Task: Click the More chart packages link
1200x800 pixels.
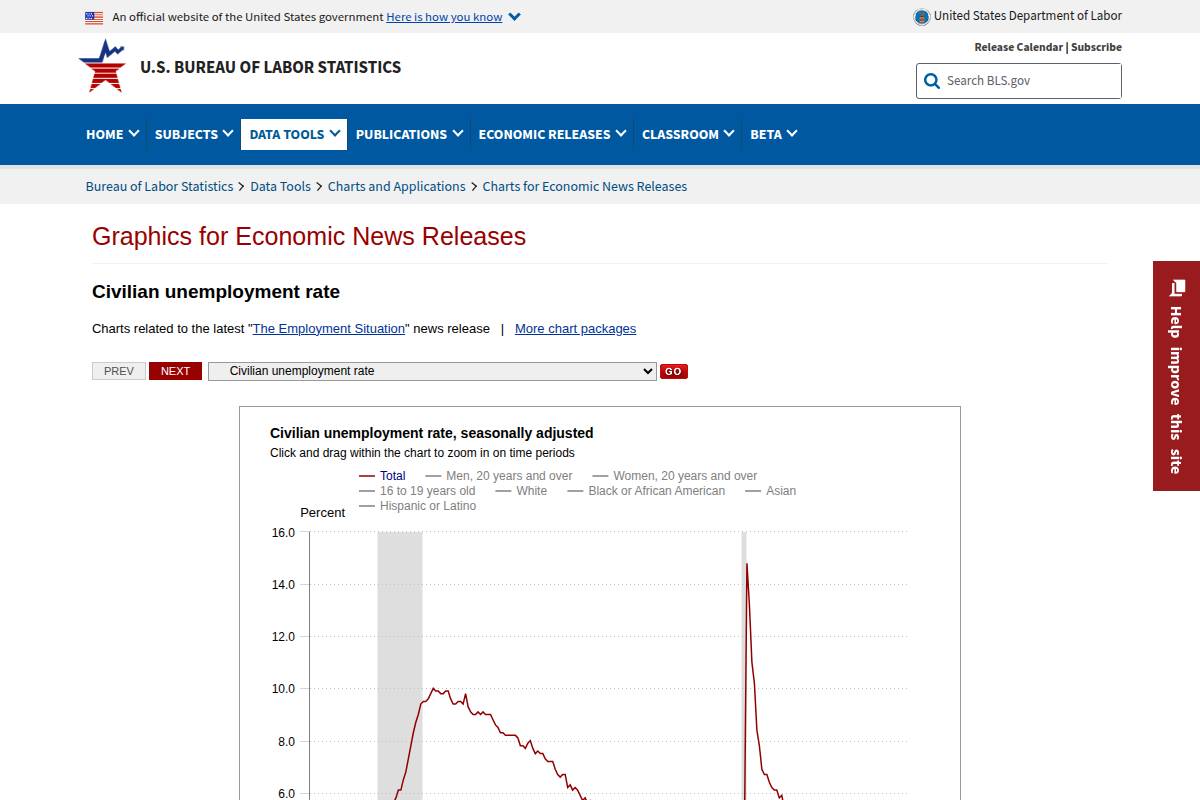Action: pyautogui.click(x=575, y=328)
